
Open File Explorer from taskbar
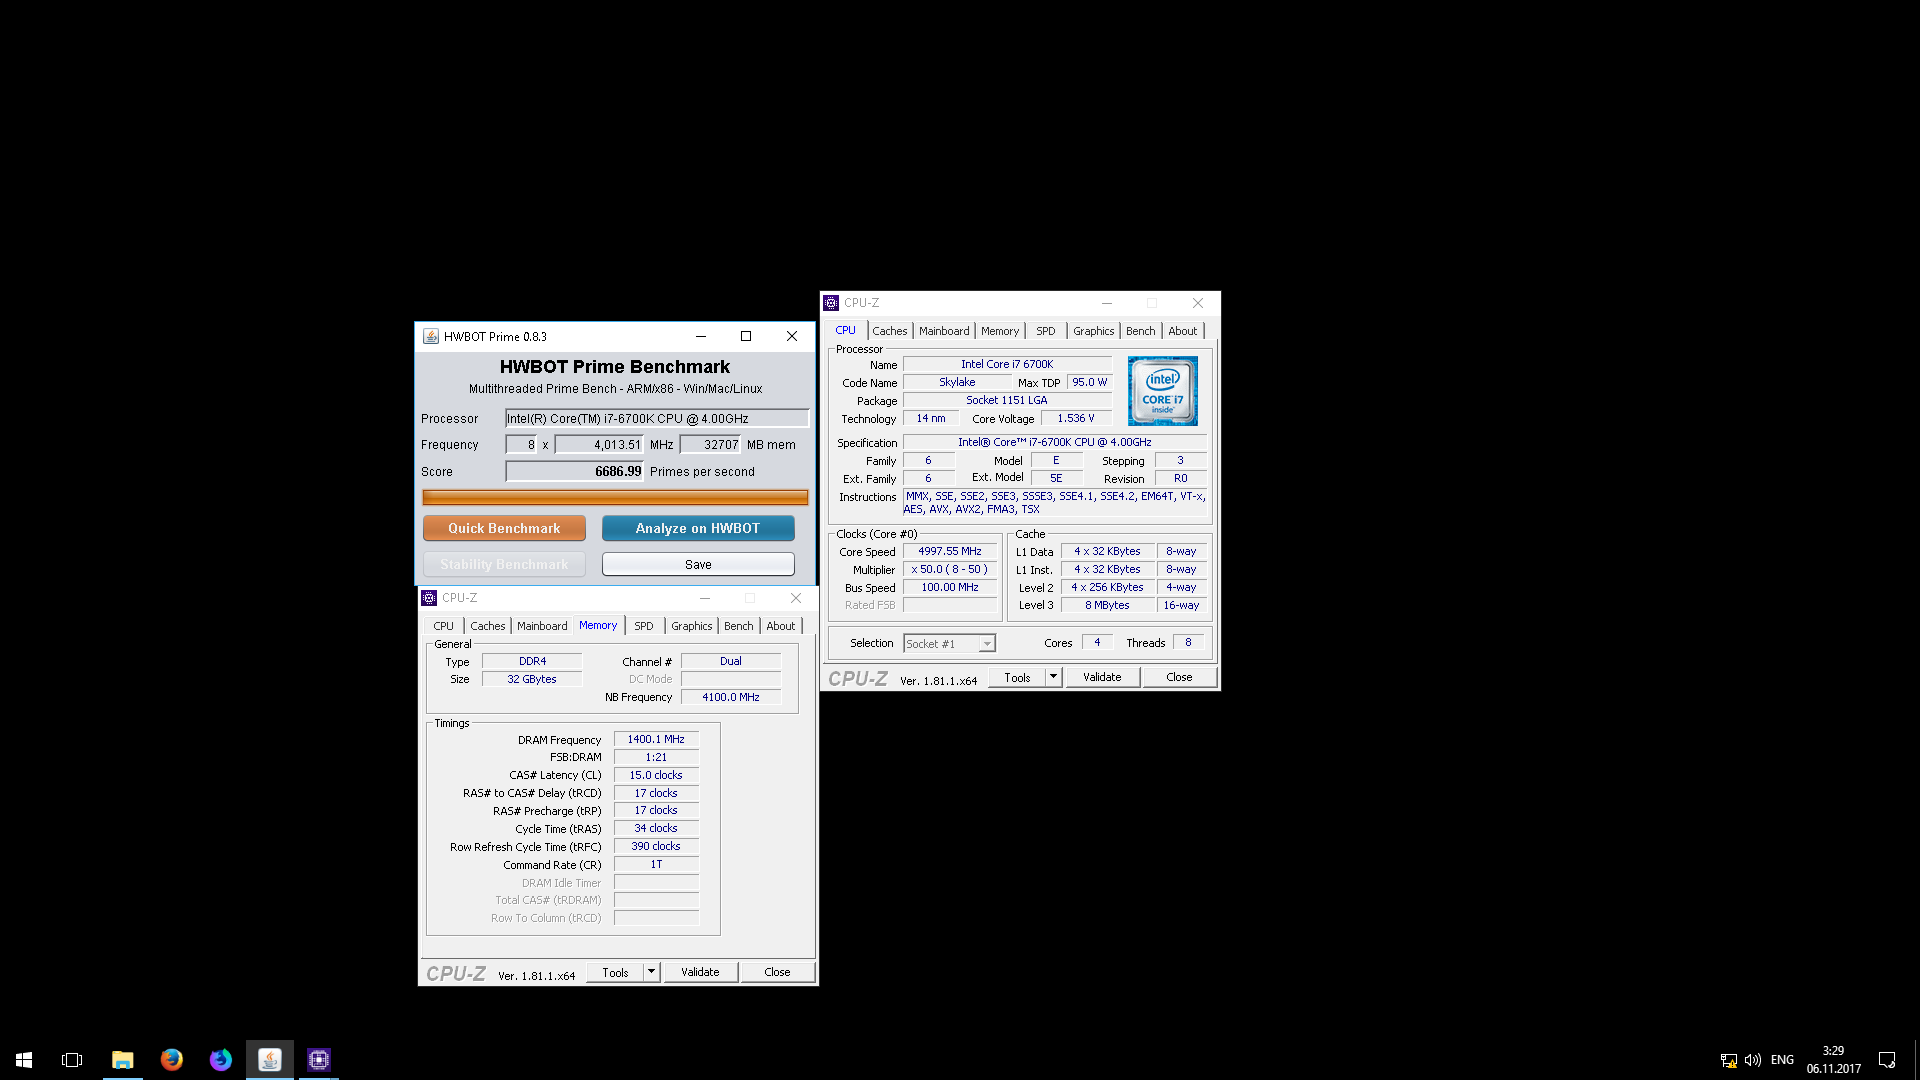pyautogui.click(x=122, y=1059)
